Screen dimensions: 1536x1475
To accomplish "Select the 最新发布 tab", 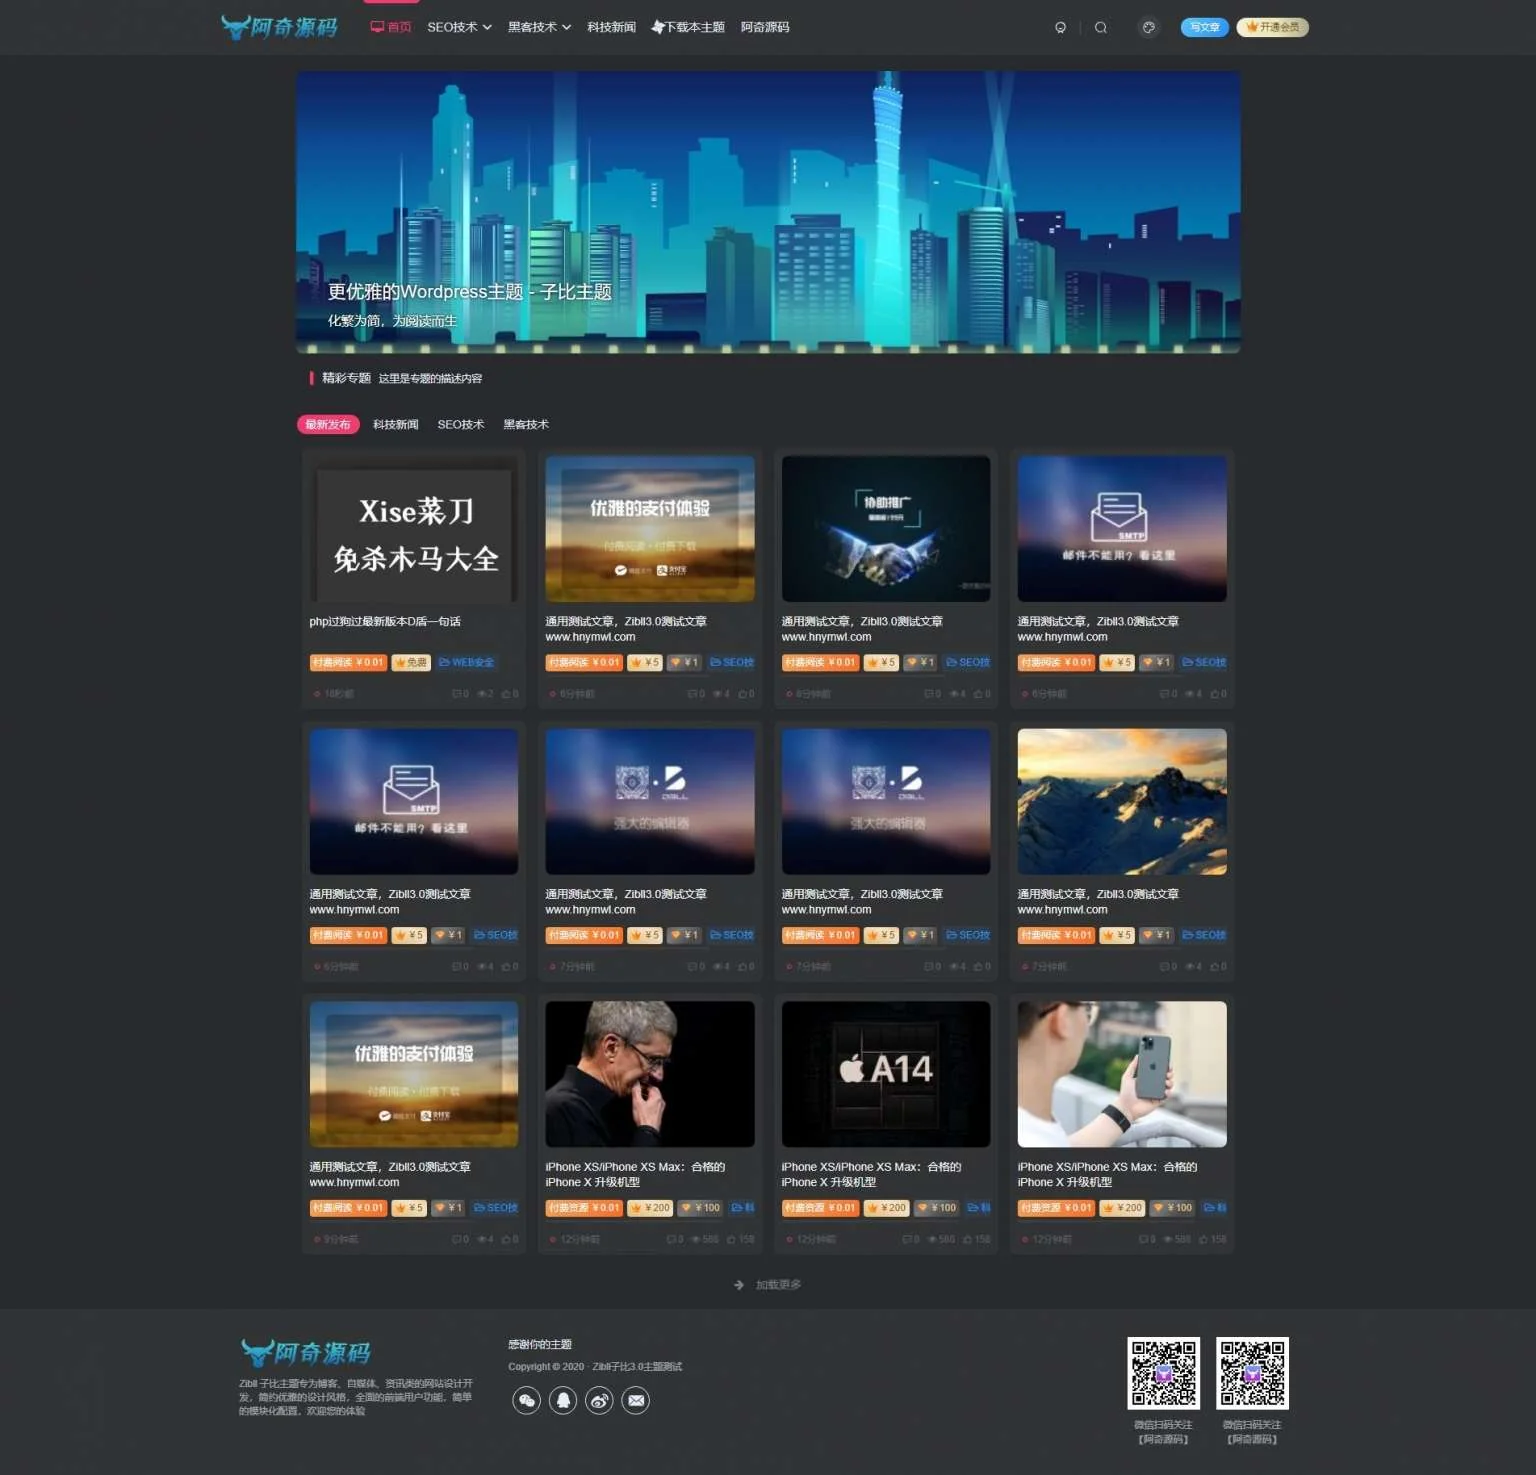I will (x=328, y=425).
